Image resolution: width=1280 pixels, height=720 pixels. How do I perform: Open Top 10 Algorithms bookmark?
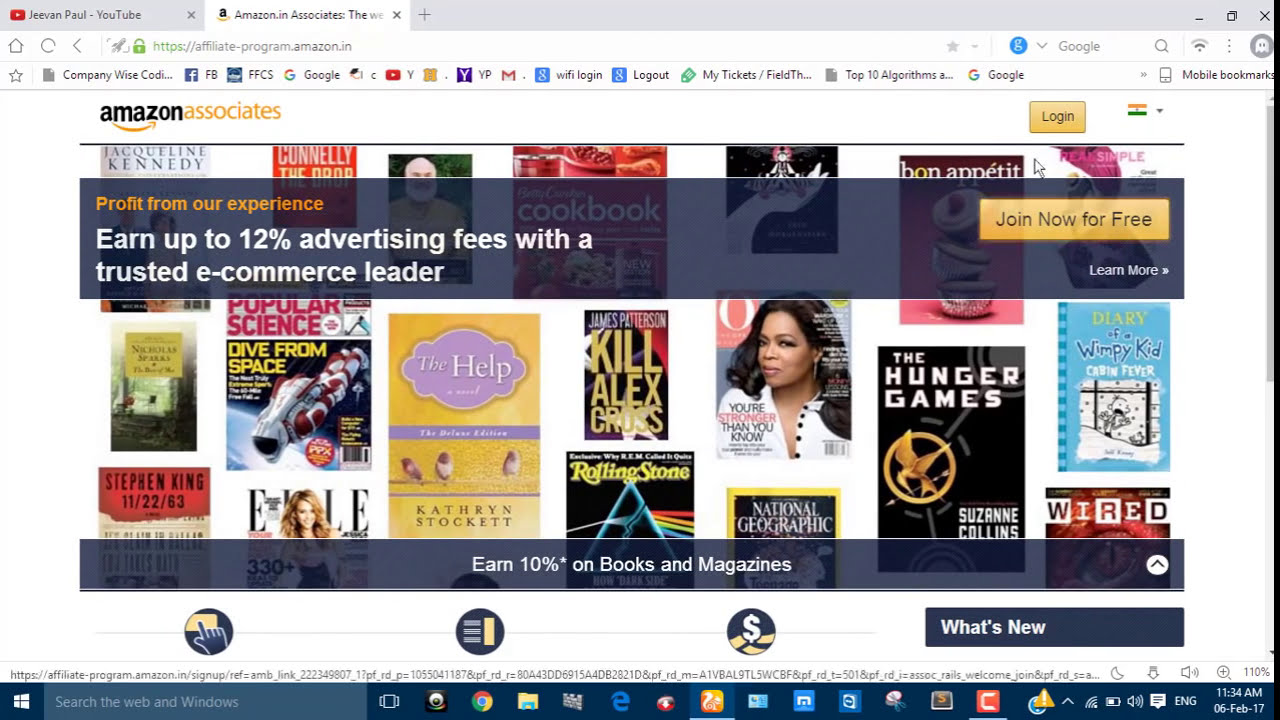[889, 75]
